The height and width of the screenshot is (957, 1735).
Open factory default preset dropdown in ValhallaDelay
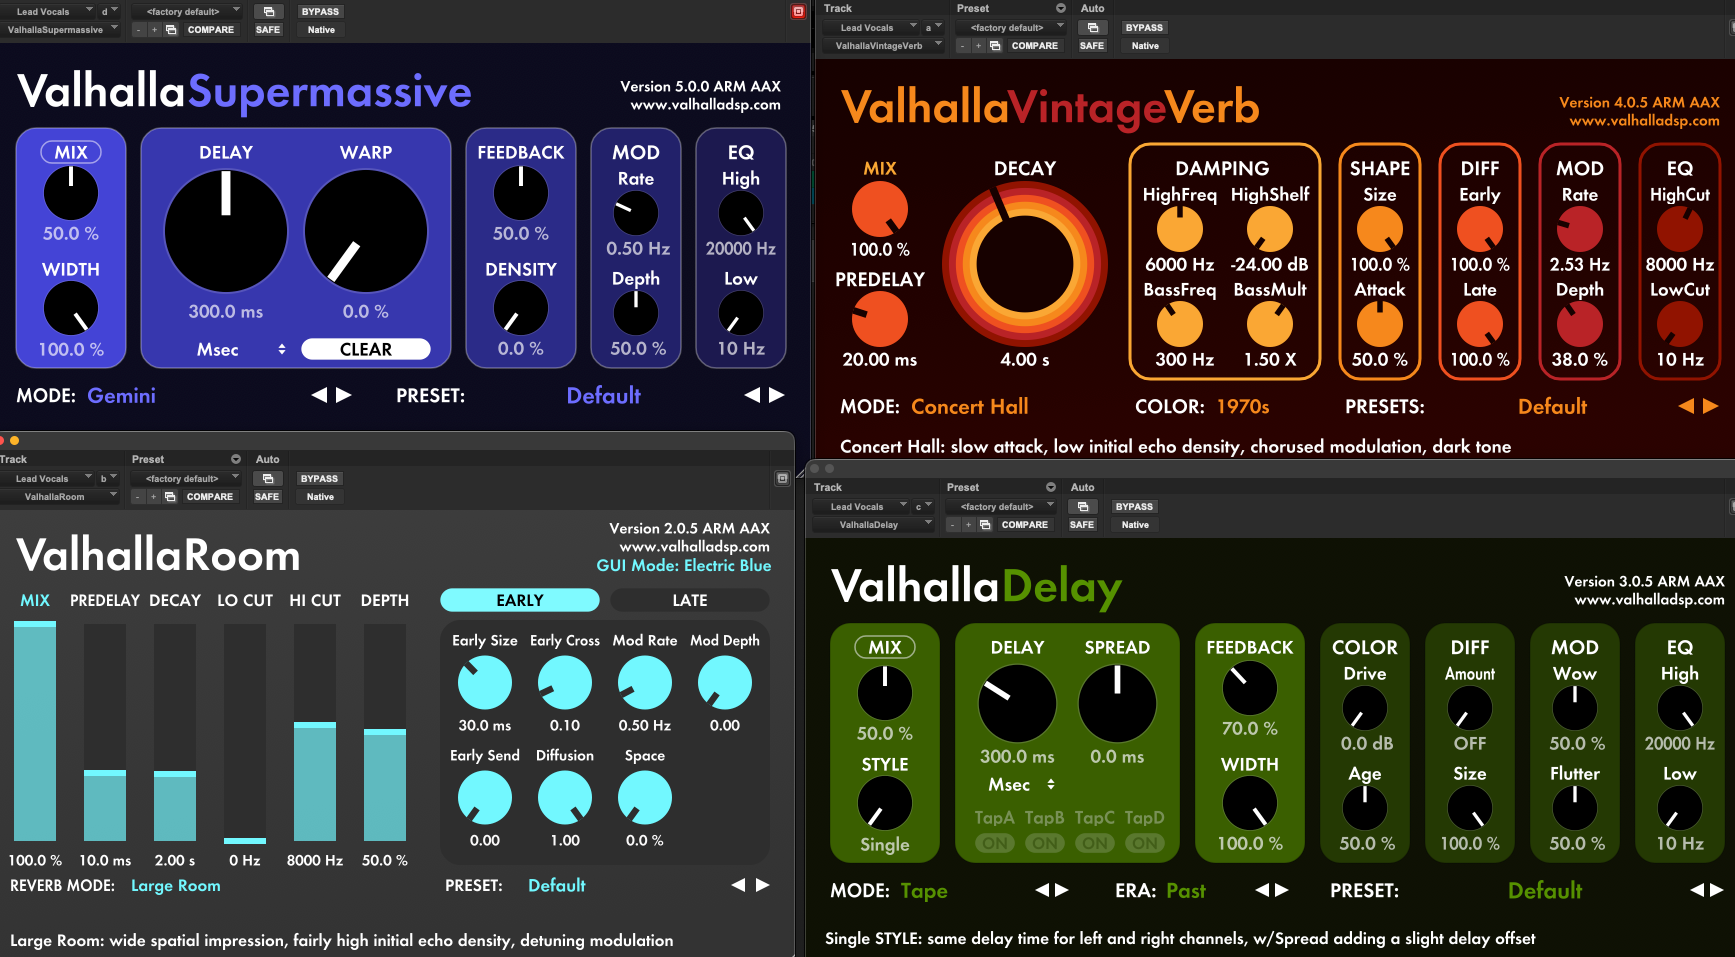(x=1003, y=507)
